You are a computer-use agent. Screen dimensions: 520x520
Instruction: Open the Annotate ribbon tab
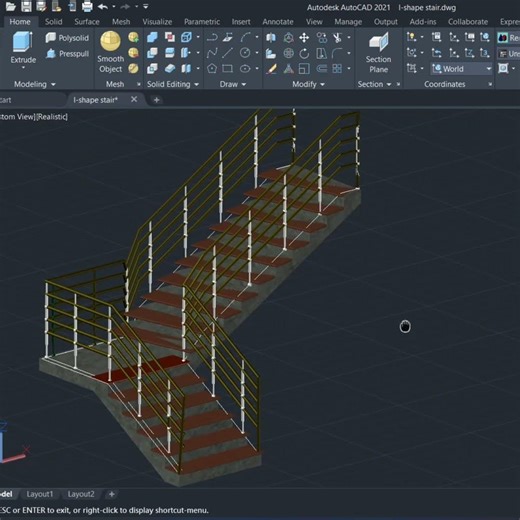278,22
